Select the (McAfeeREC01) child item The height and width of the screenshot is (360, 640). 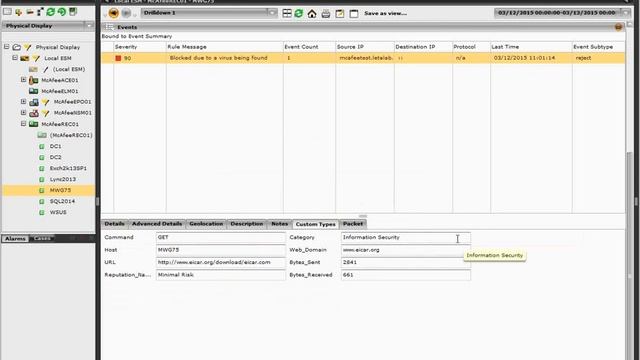click(71, 135)
